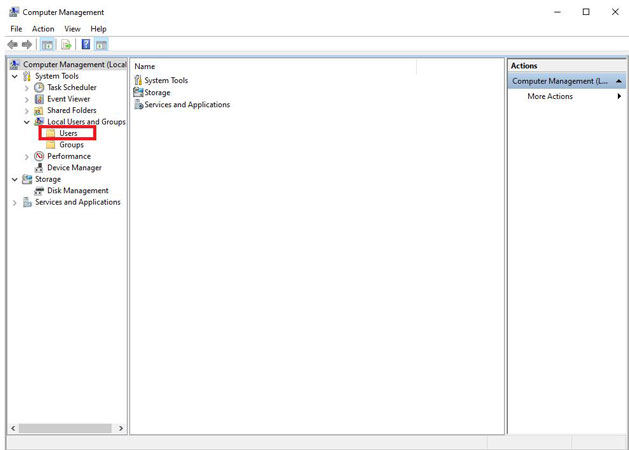The width and height of the screenshot is (629, 450).
Task: Click the Export List toolbar icon
Action: pos(67,44)
